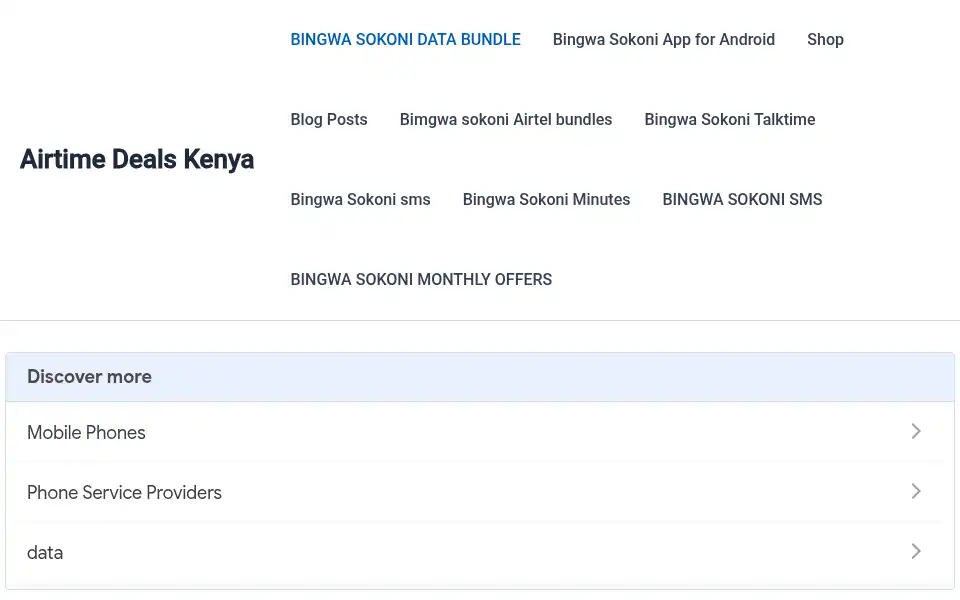The image size is (960, 600).
Task: Open BINGWA SOKONI MONTHLY OFFERS
Action: click(421, 280)
